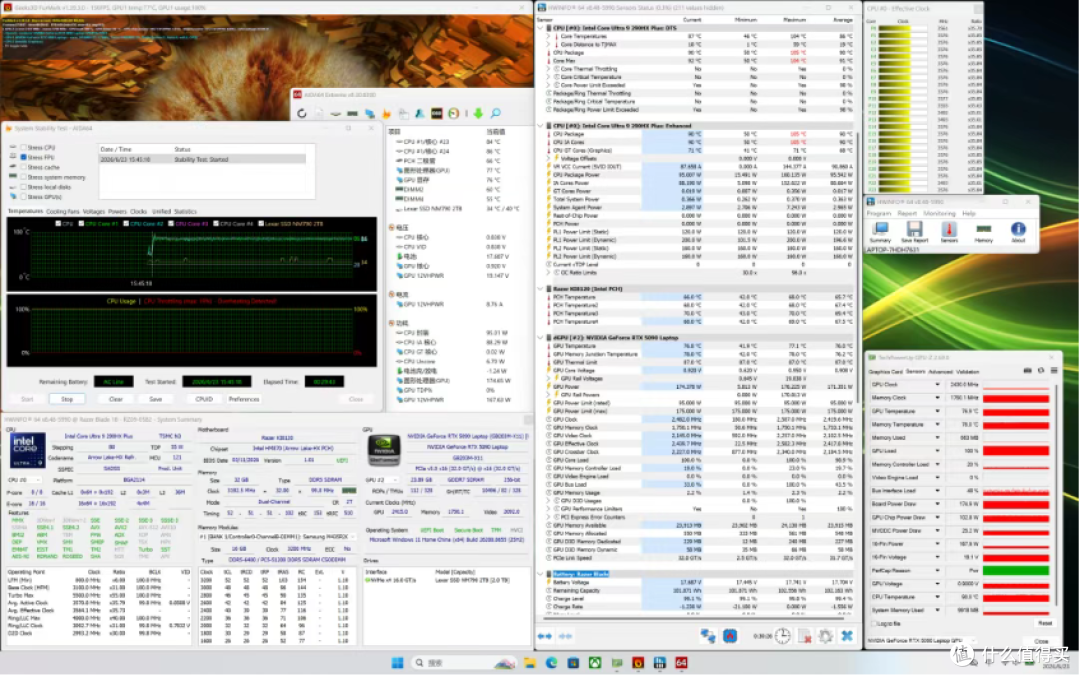
Task: Open the AIDA64 magnifier search icon
Action: (x=495, y=113)
